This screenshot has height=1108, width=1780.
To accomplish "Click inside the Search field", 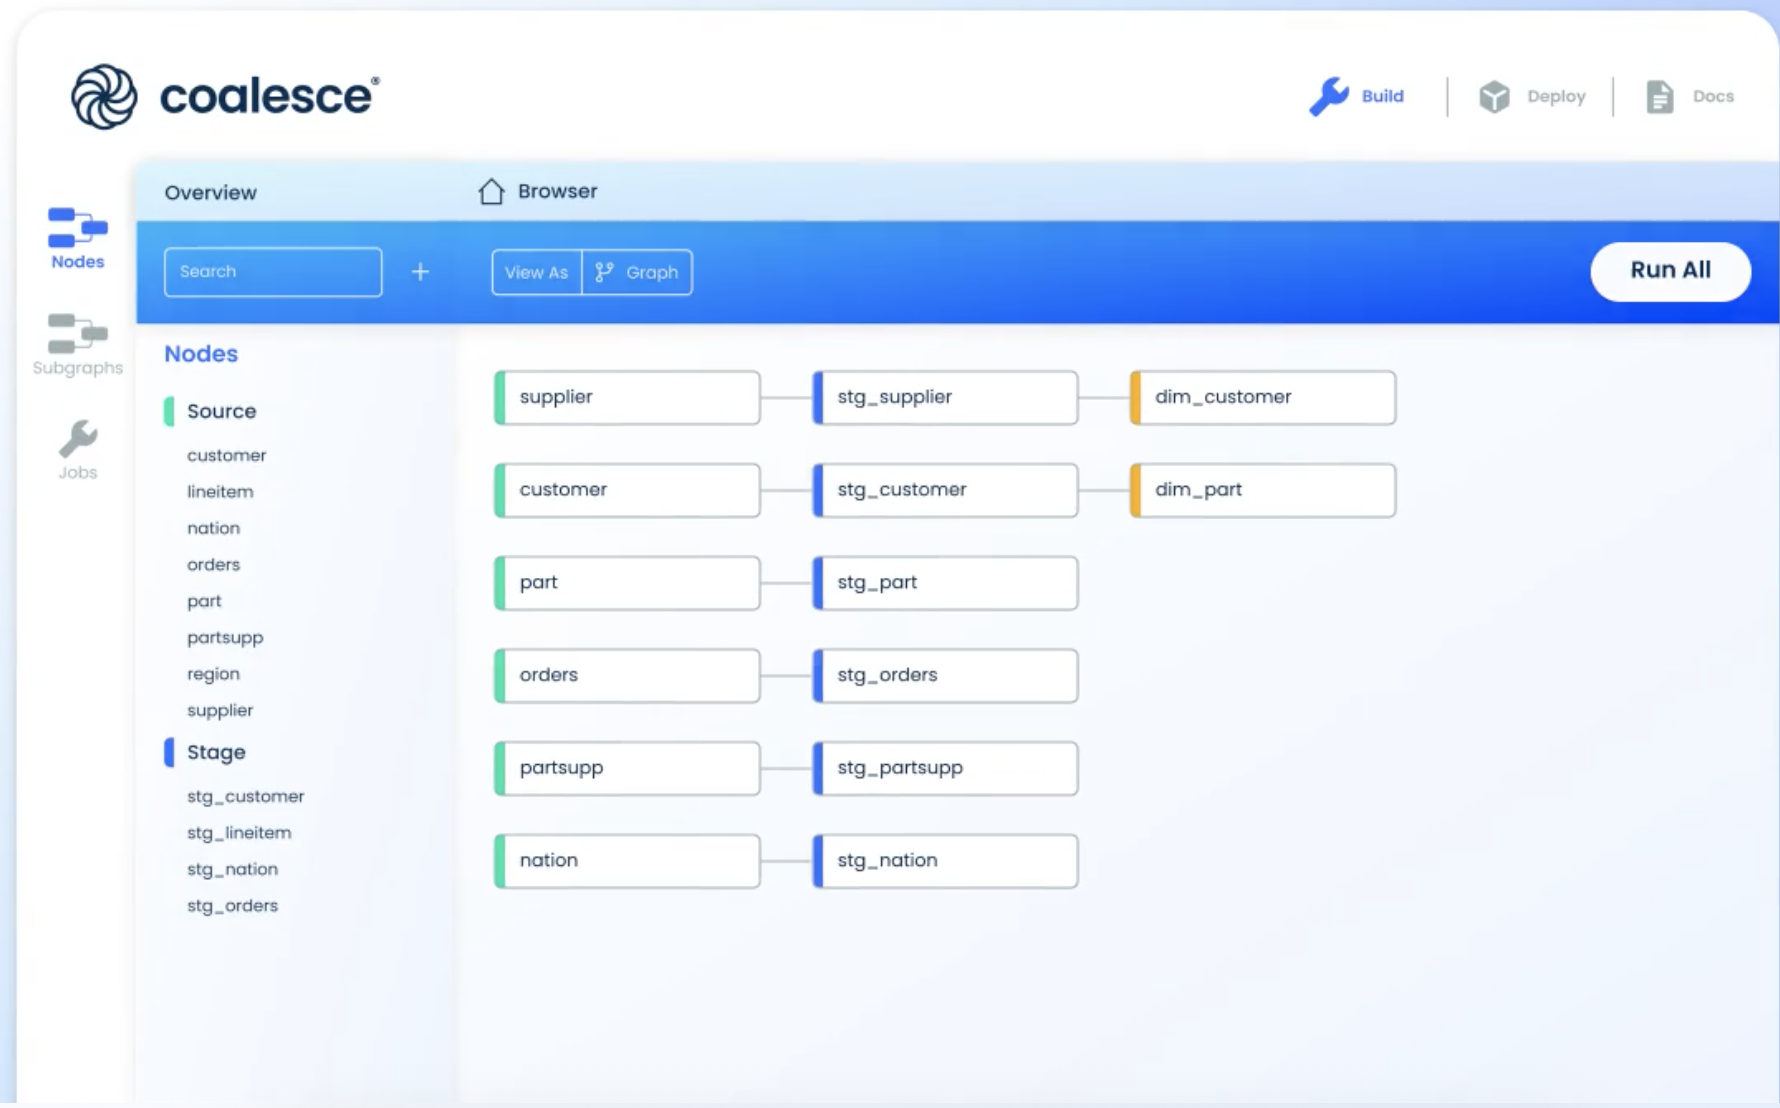I will click(x=273, y=271).
